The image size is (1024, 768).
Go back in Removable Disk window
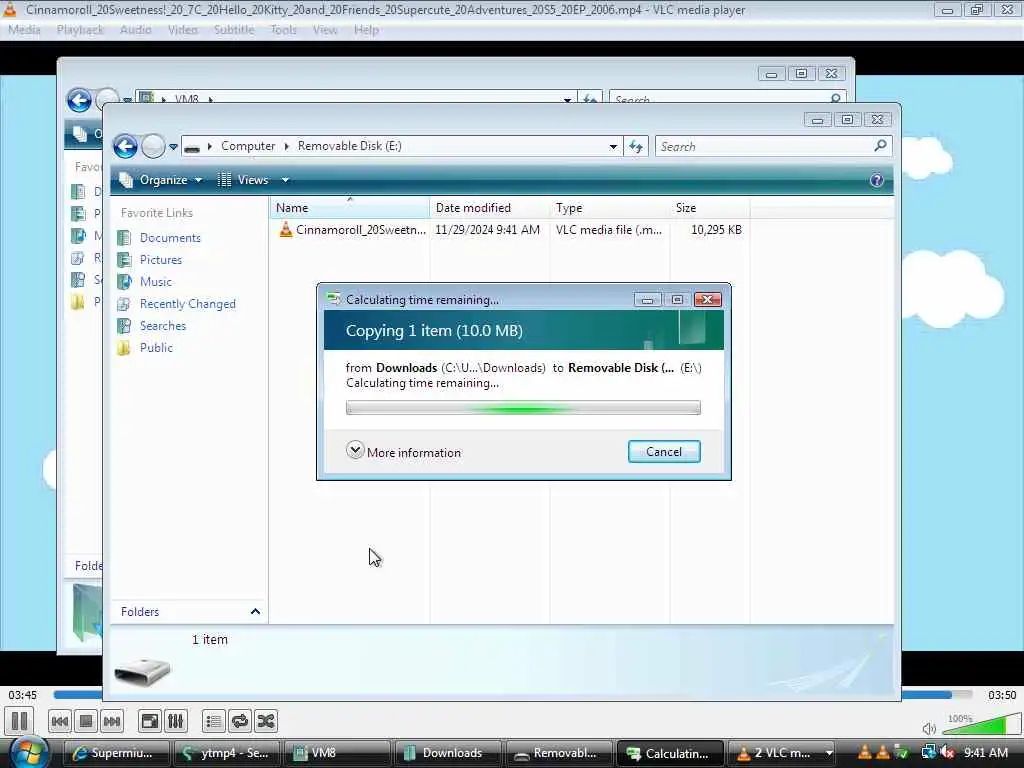click(x=125, y=146)
